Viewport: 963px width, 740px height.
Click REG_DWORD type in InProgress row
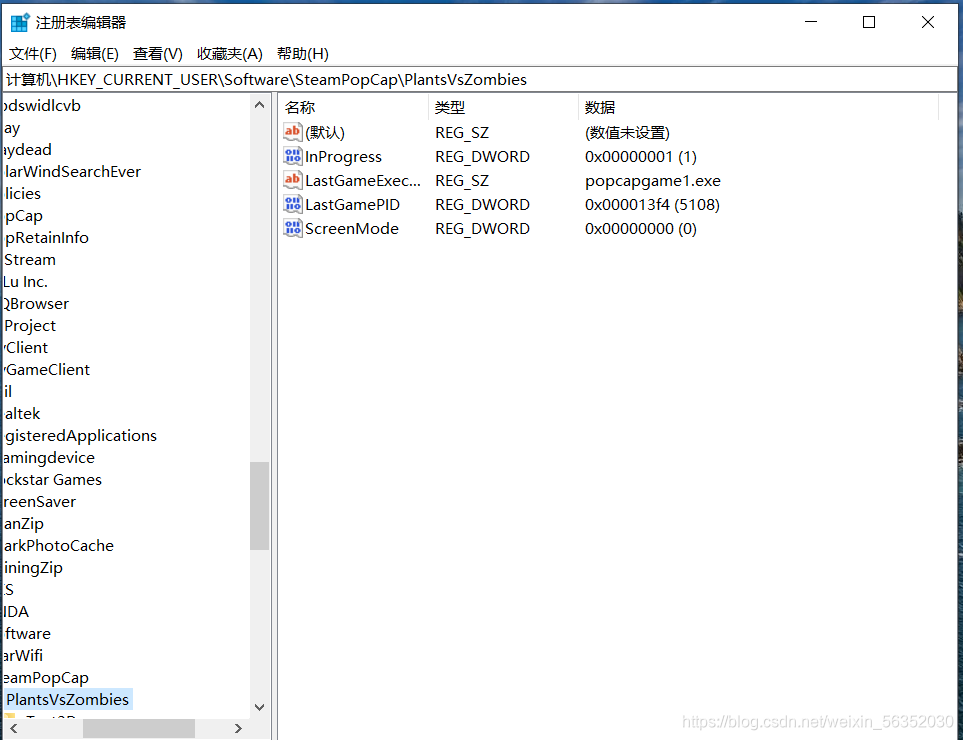(x=482, y=157)
